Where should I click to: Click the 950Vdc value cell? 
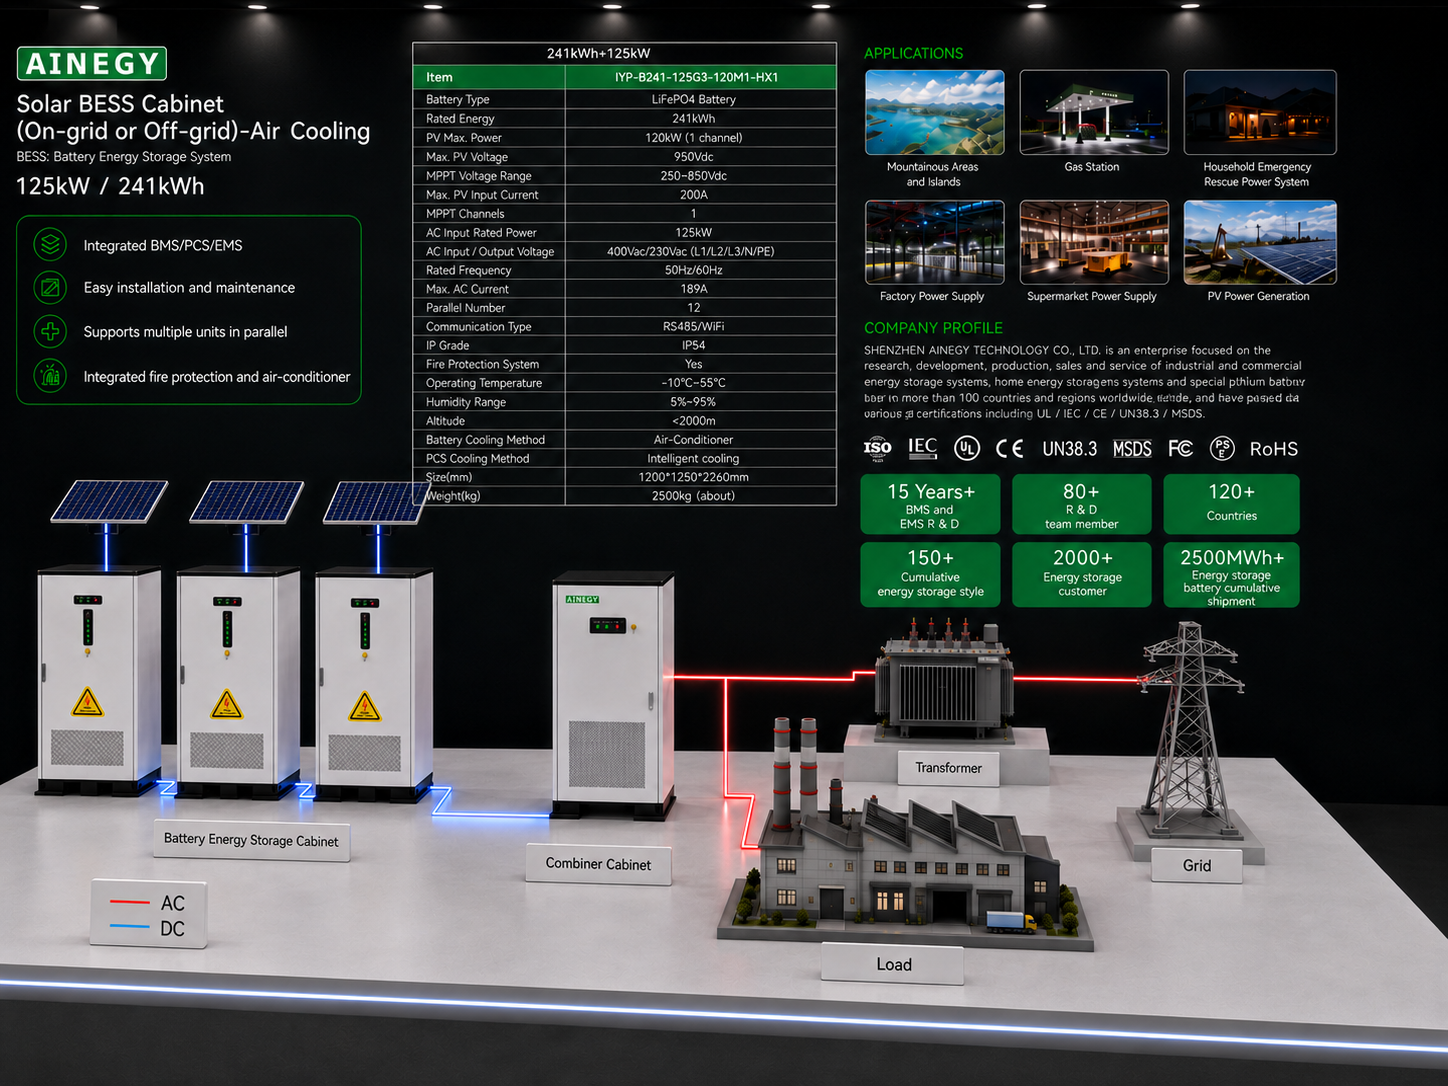click(694, 156)
